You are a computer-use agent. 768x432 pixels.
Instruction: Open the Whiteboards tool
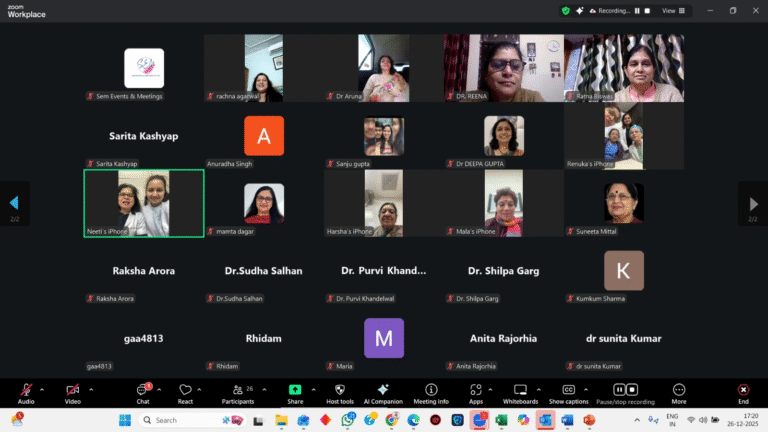pos(520,390)
